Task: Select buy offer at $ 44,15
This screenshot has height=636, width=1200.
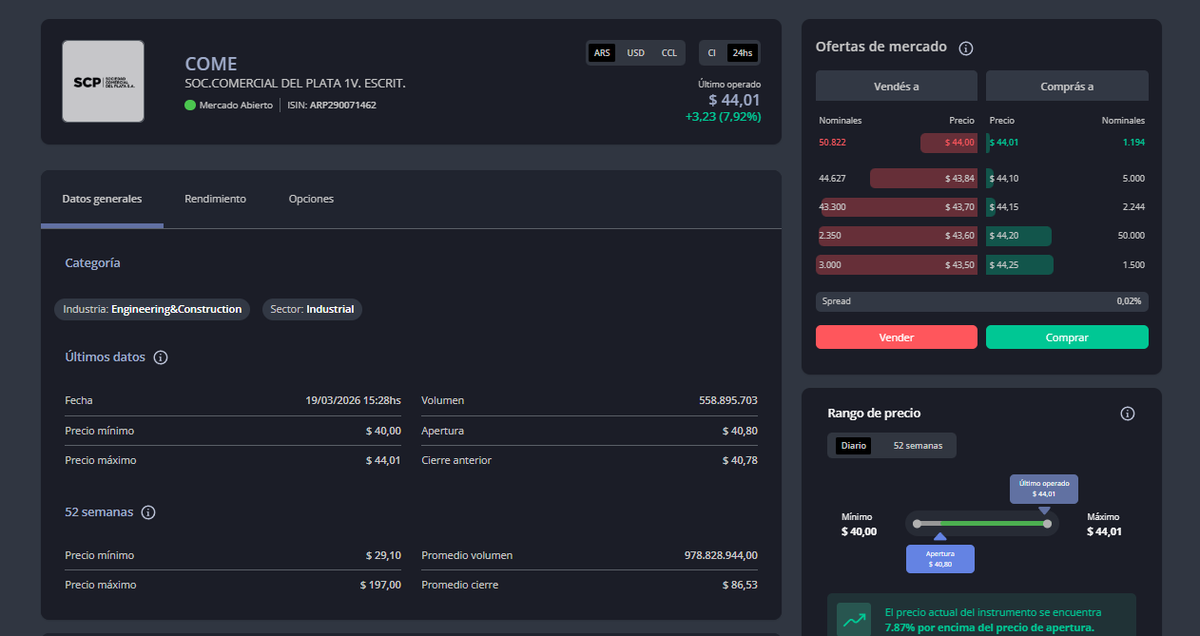Action: click(x=1005, y=207)
